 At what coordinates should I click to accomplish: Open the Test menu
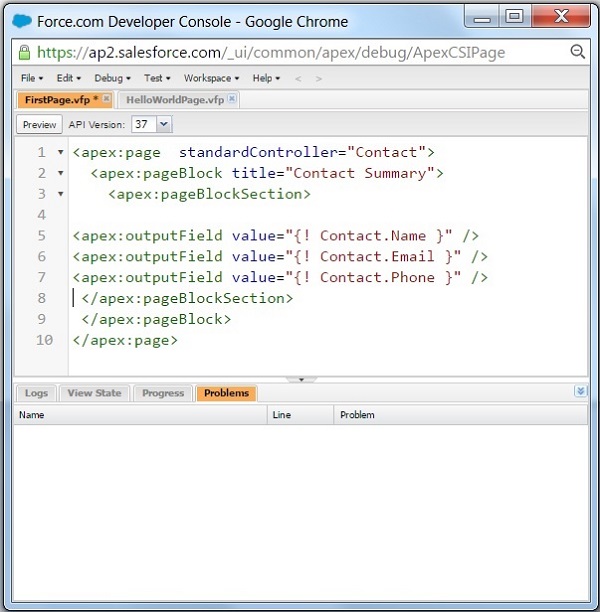pos(157,78)
